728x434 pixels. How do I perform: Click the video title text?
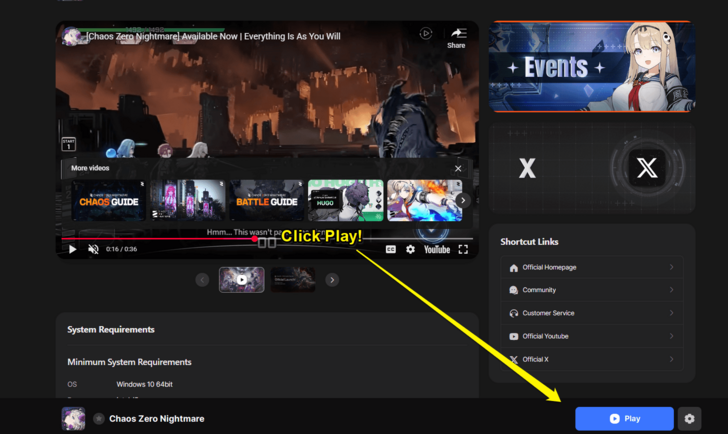point(214,36)
